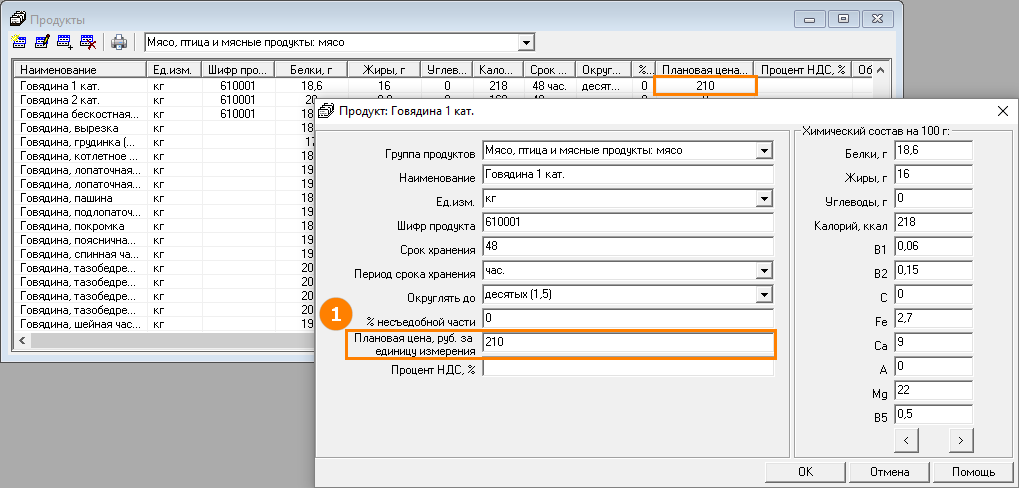Open help with the Помощь button
1019x488 pixels.
[x=972, y=472]
